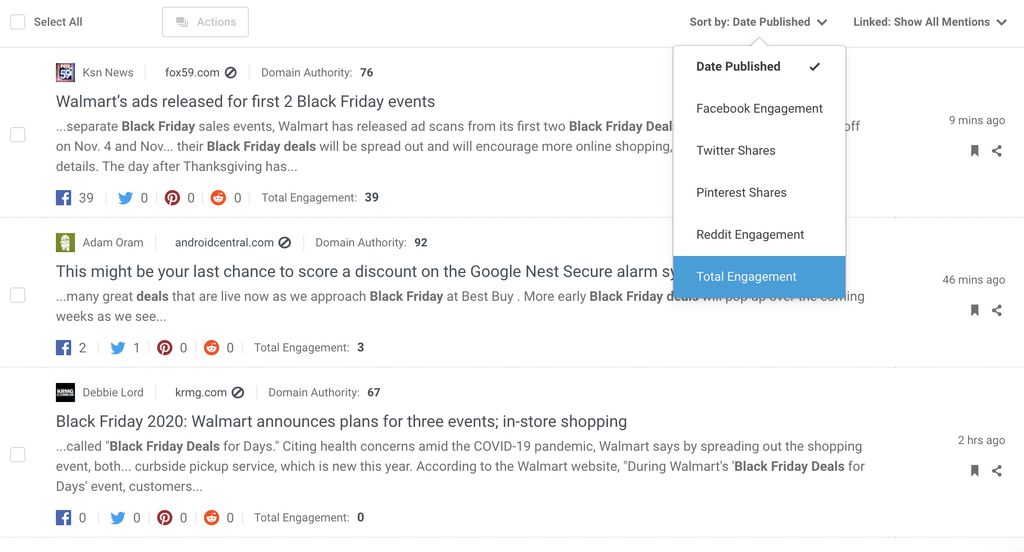Viewport: 1024px width, 552px height.
Task: Bookmark the Google Nest Secure article
Action: 975,311
